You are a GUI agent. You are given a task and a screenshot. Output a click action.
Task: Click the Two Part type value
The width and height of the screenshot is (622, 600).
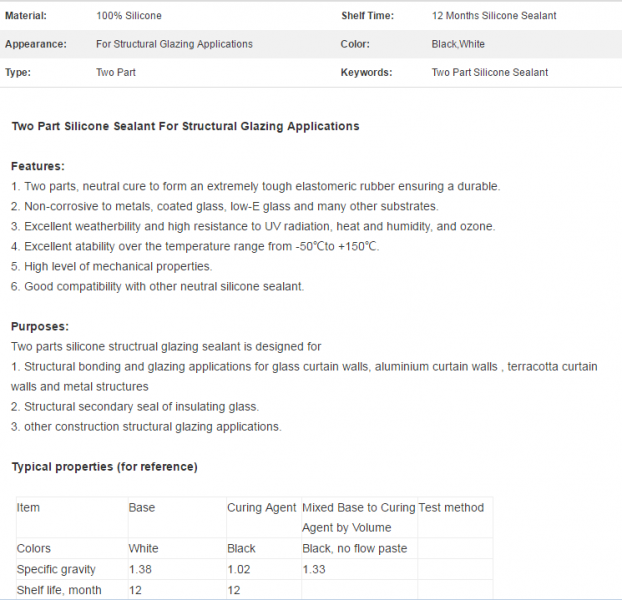point(116,73)
